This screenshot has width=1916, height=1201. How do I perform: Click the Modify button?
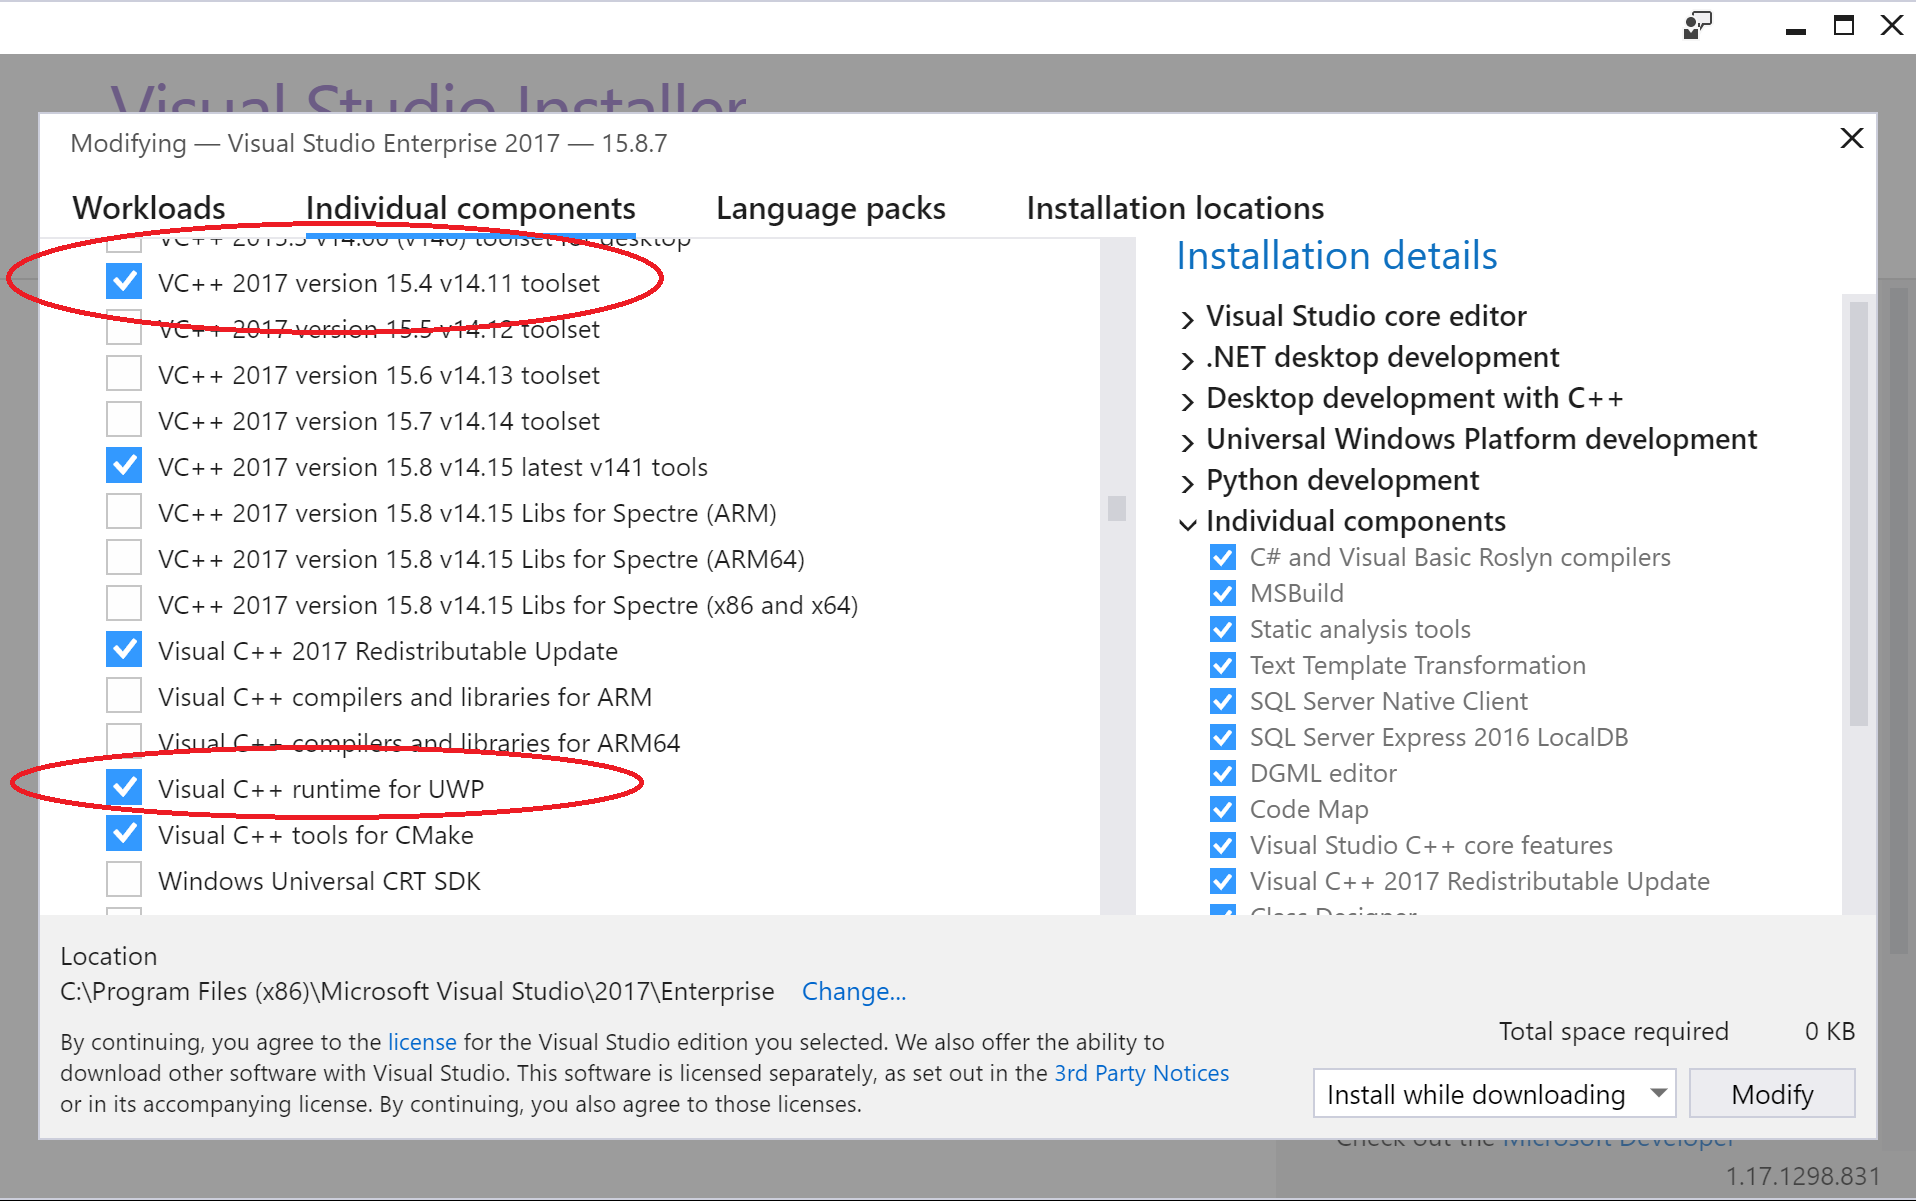coord(1772,1093)
